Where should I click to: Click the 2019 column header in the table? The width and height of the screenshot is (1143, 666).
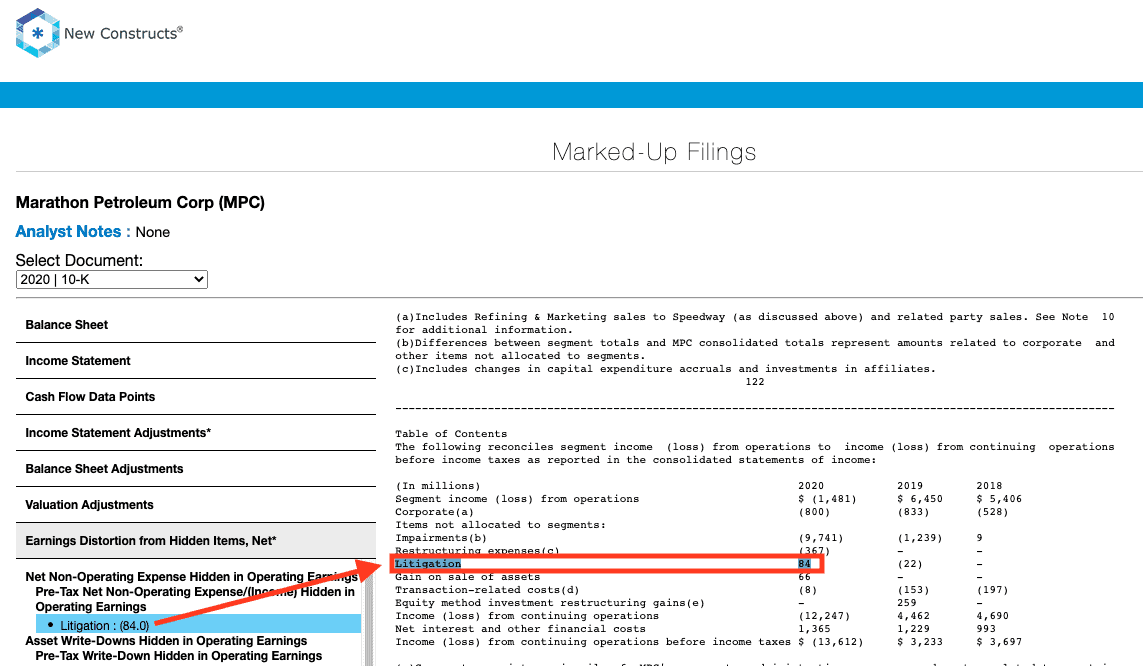pos(910,486)
